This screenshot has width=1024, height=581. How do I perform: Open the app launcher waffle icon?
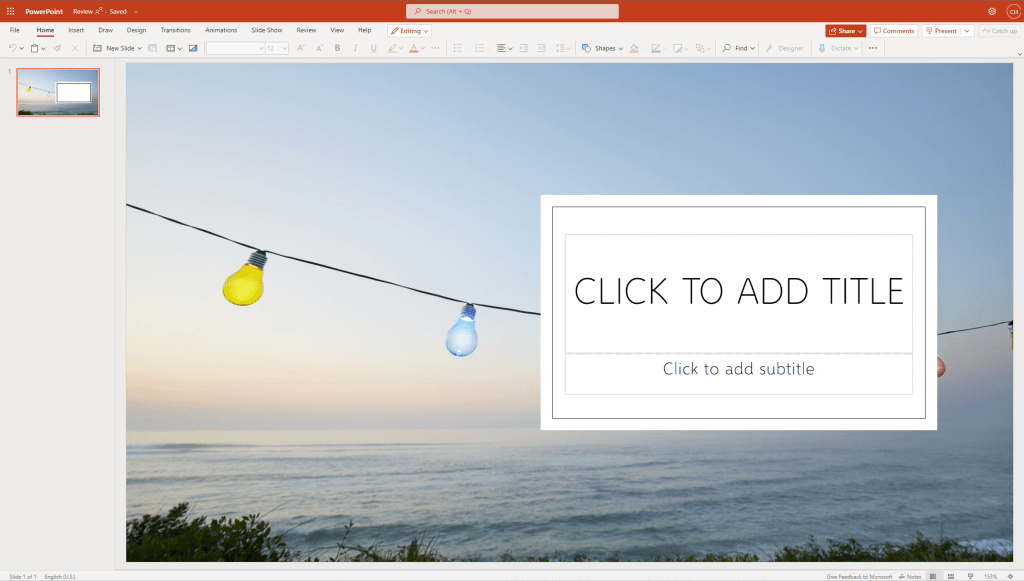[x=11, y=11]
